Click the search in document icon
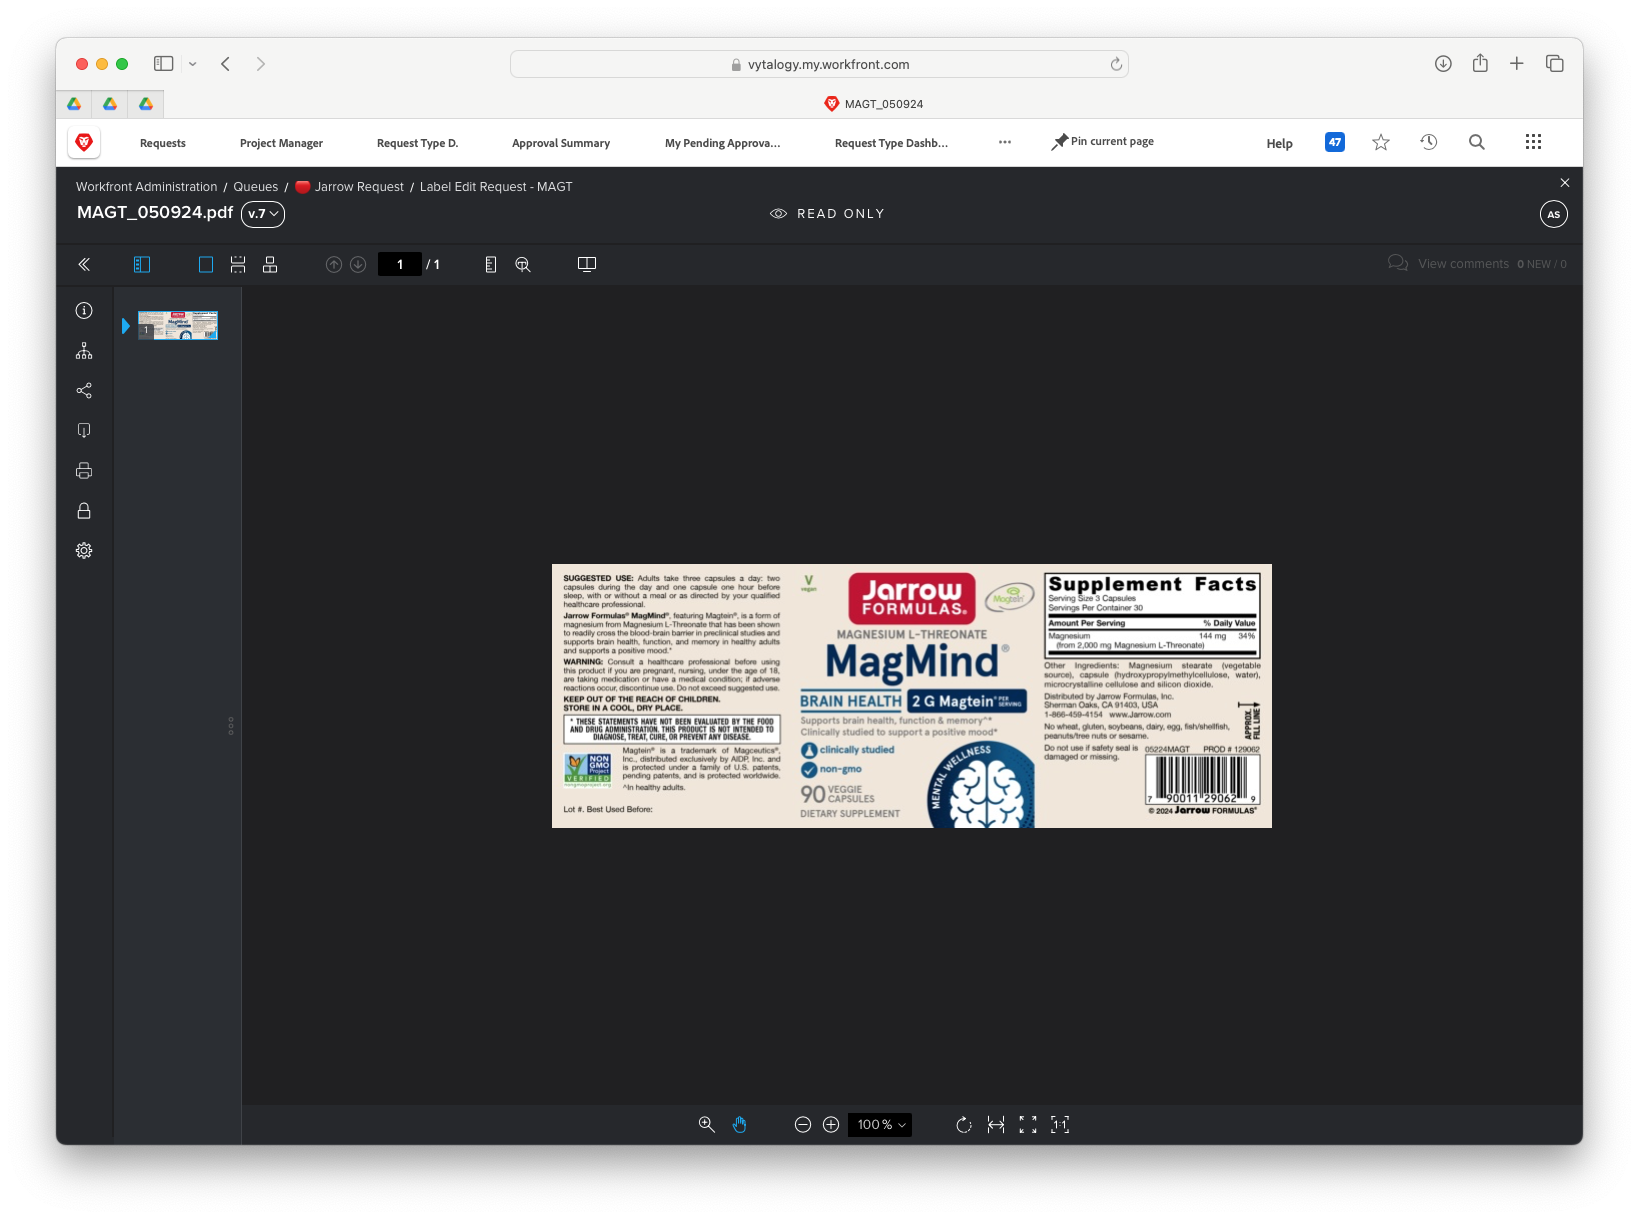The image size is (1639, 1219). [x=523, y=264]
